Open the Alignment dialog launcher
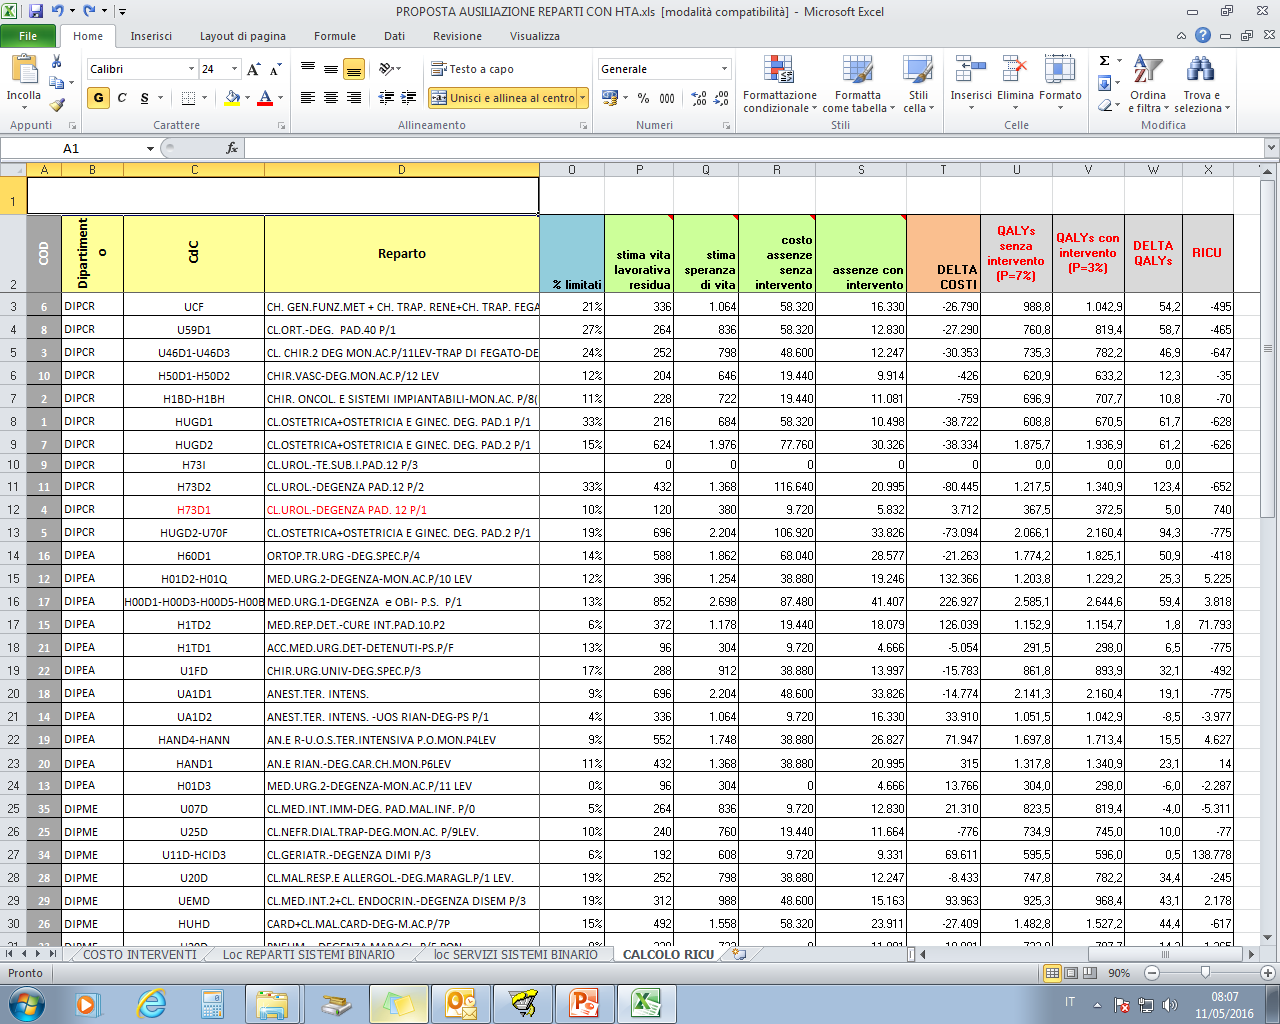This screenshot has height=1024, width=1280. [583, 126]
